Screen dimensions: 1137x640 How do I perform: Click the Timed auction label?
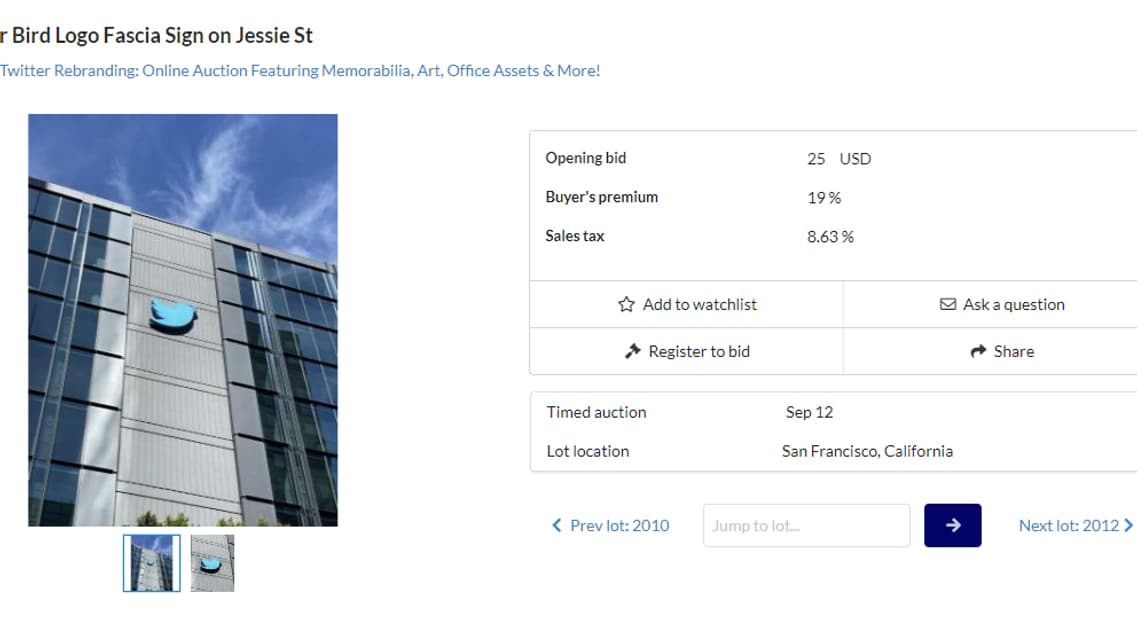(x=596, y=412)
